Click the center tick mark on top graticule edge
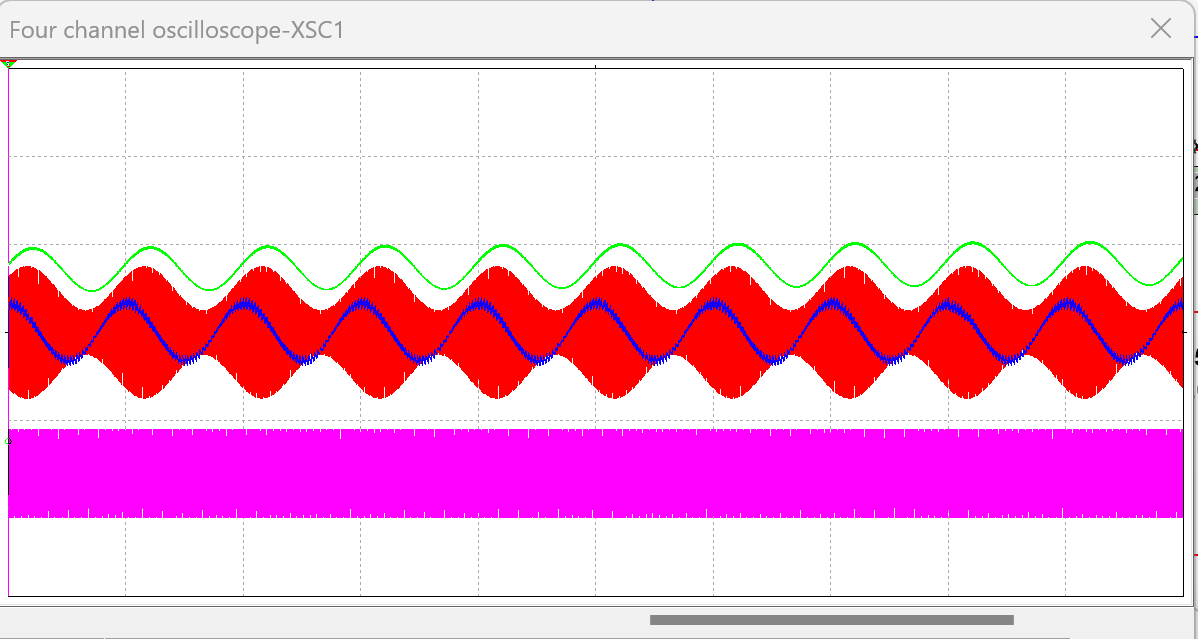The width and height of the screenshot is (1198, 639). [597, 69]
